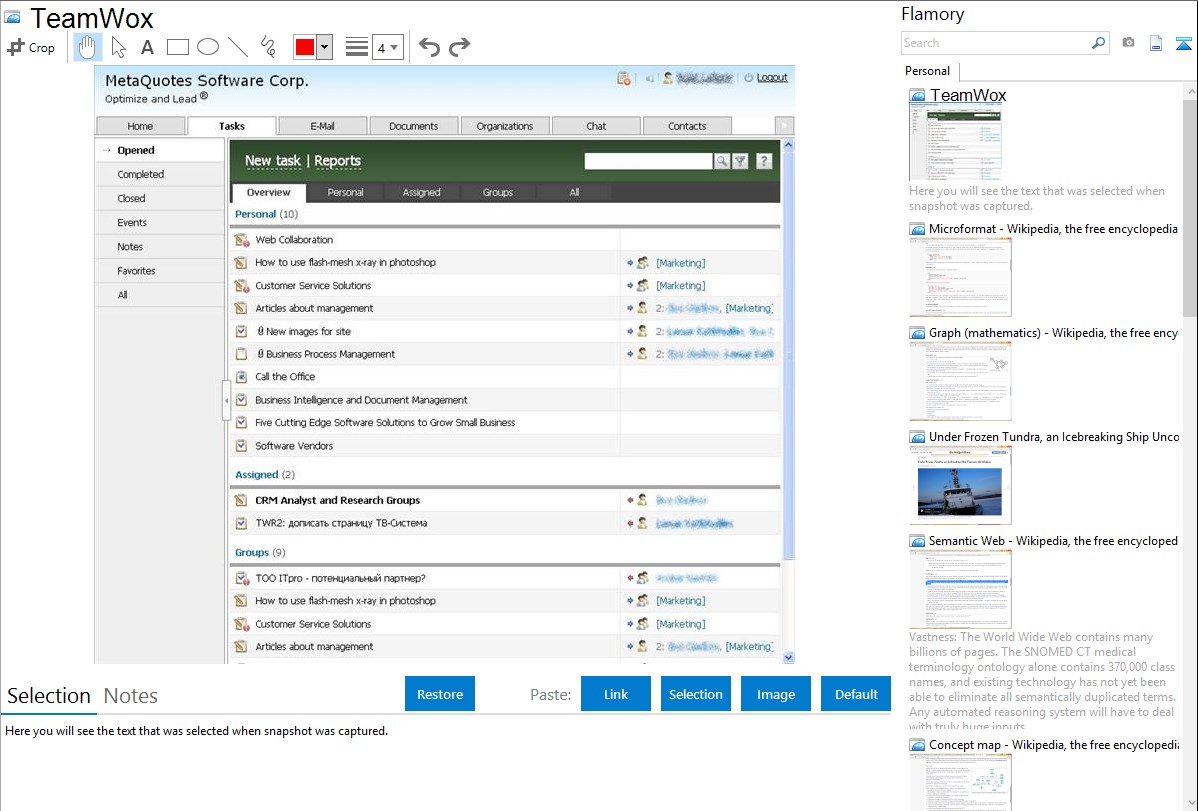Click the Image paste button
The image size is (1198, 811).
[x=775, y=694]
